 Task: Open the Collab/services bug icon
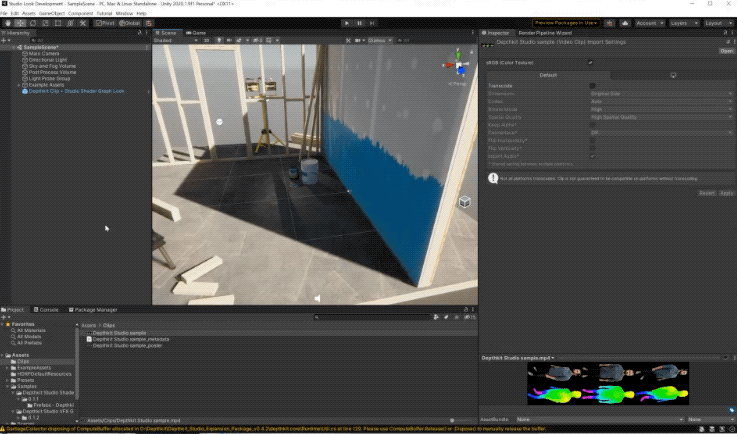tap(610, 23)
